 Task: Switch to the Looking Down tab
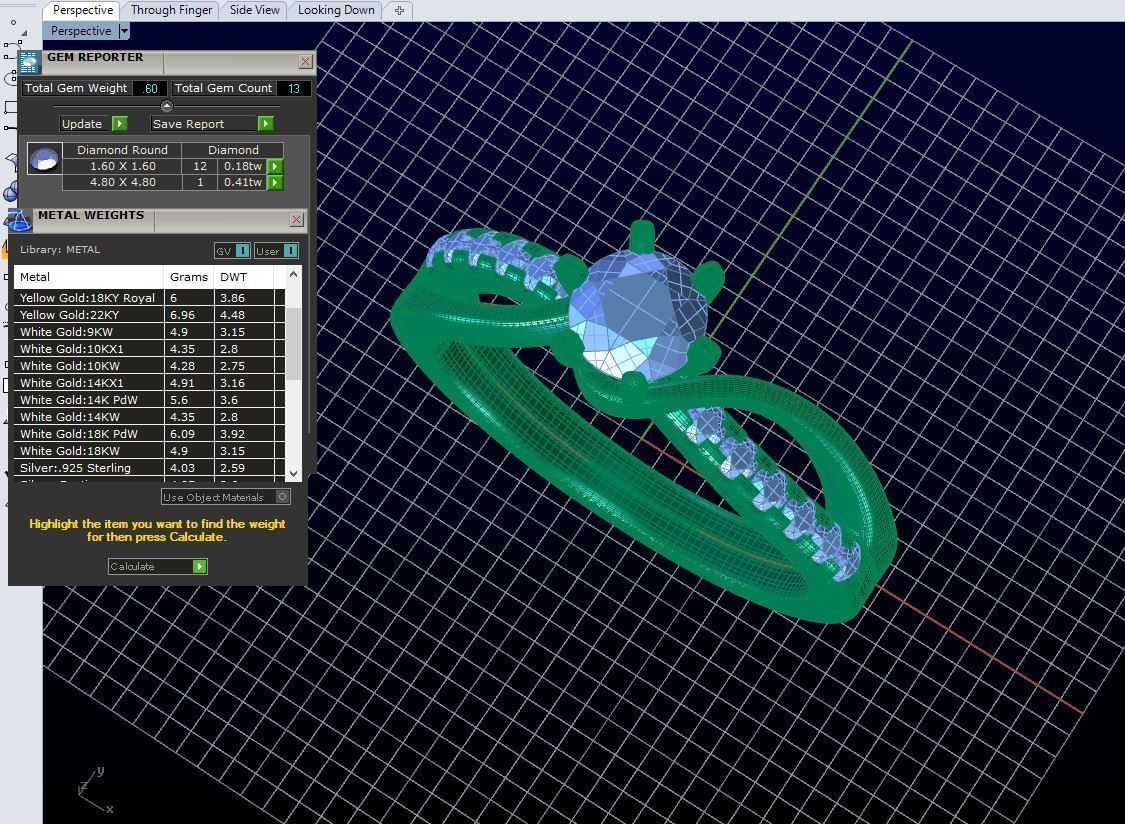[x=336, y=10]
